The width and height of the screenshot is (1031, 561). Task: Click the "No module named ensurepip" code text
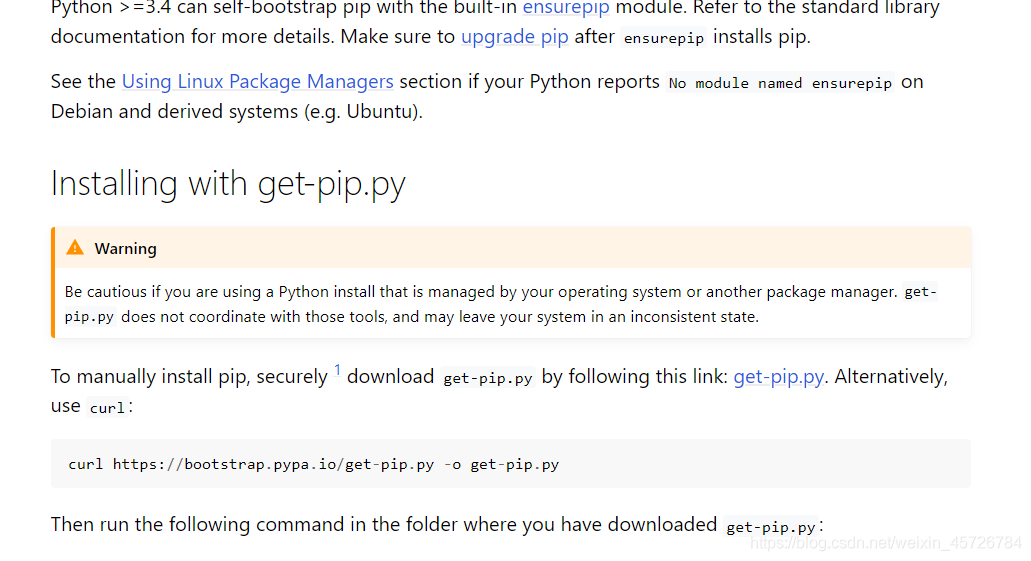pos(780,83)
